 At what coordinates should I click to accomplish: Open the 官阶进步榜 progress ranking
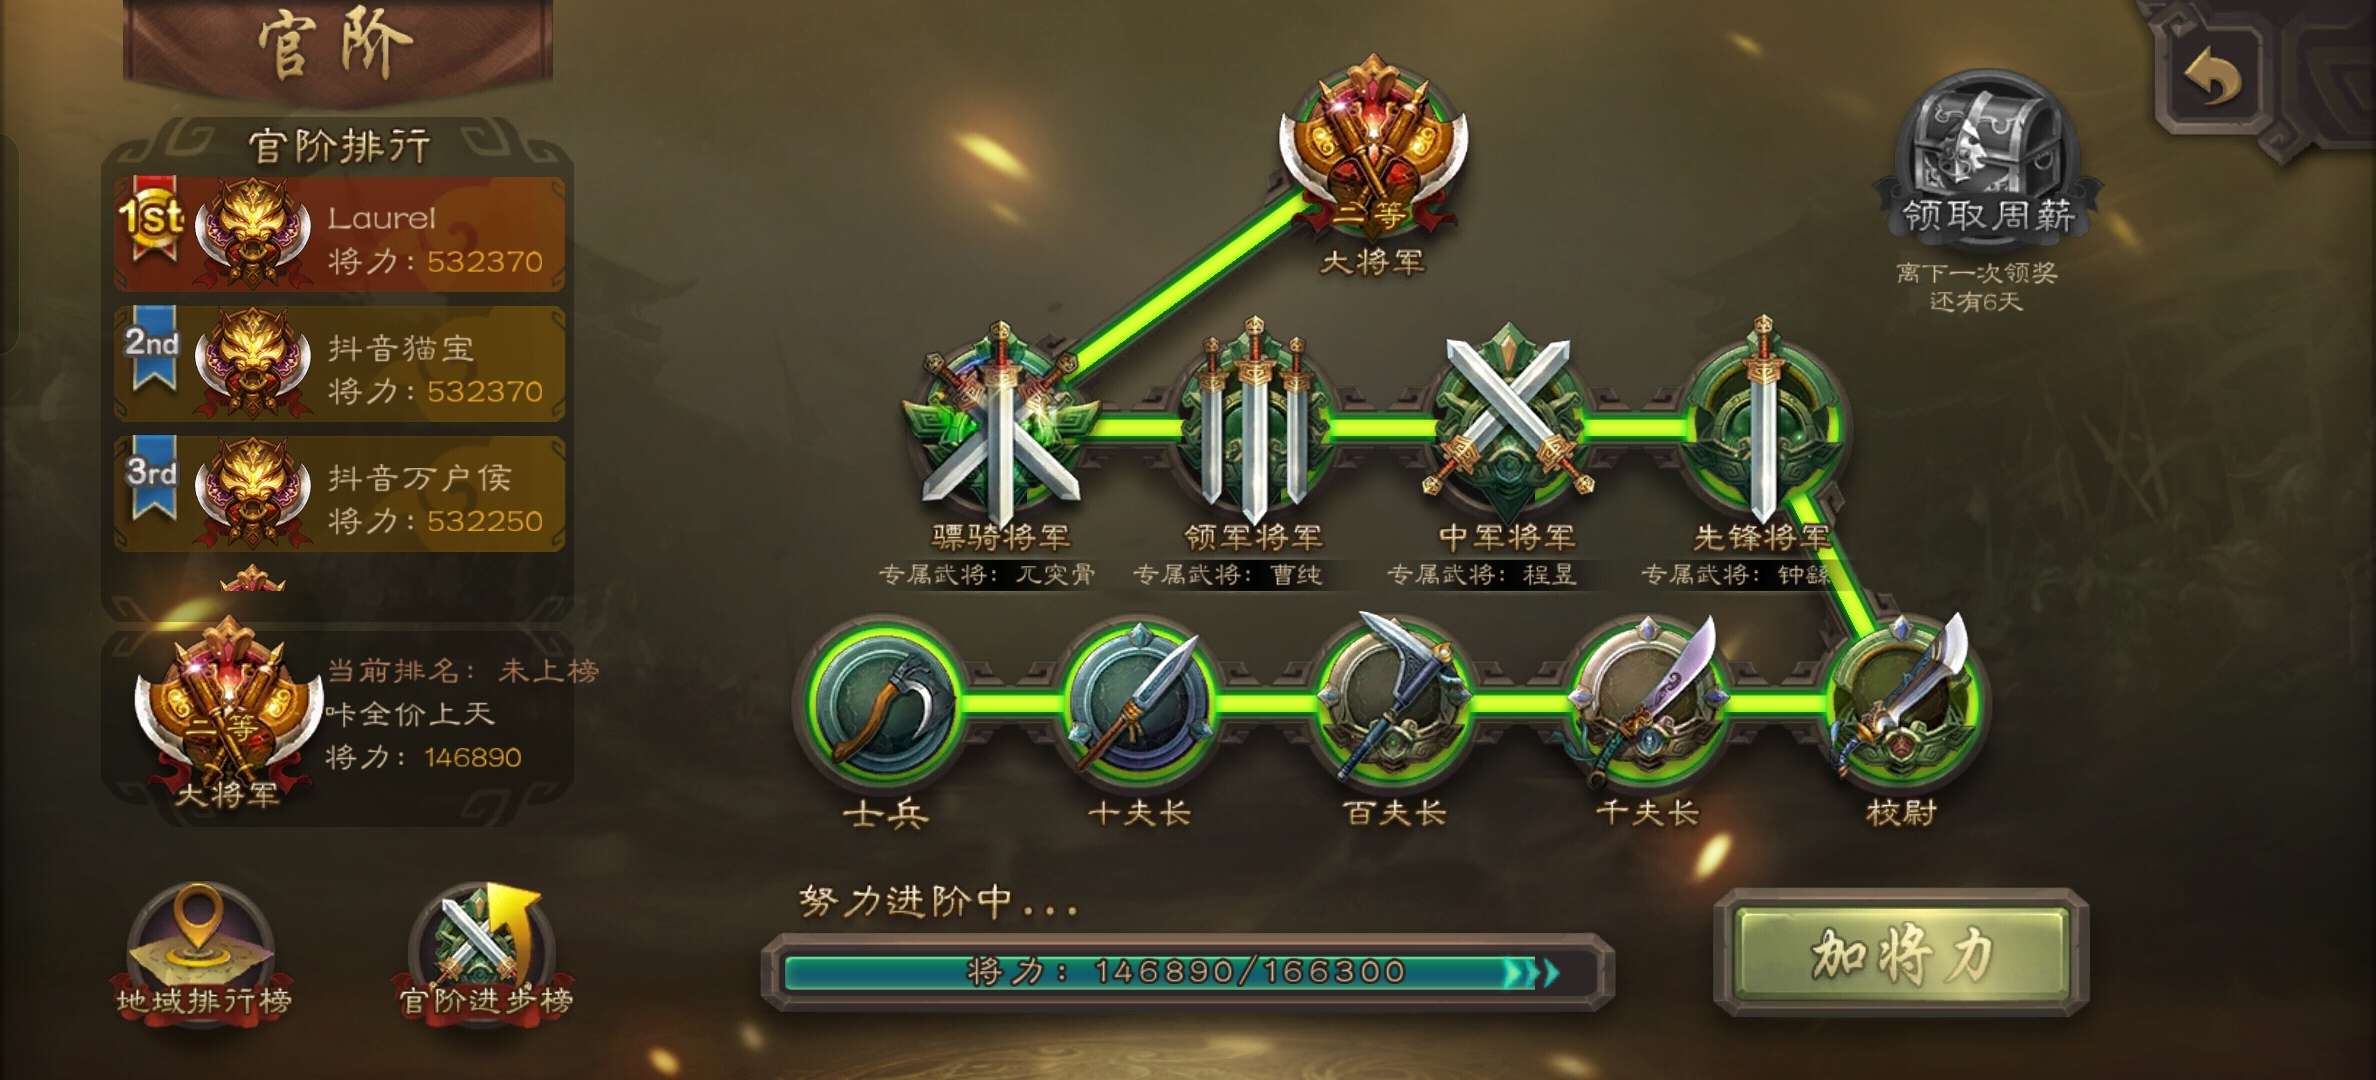click(x=485, y=950)
